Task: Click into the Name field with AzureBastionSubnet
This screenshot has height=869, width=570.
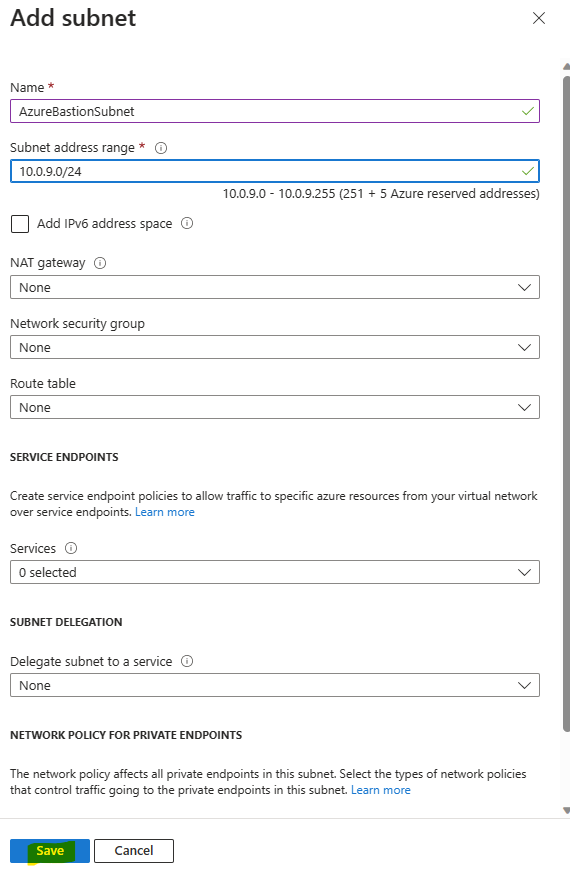Action: coord(275,111)
